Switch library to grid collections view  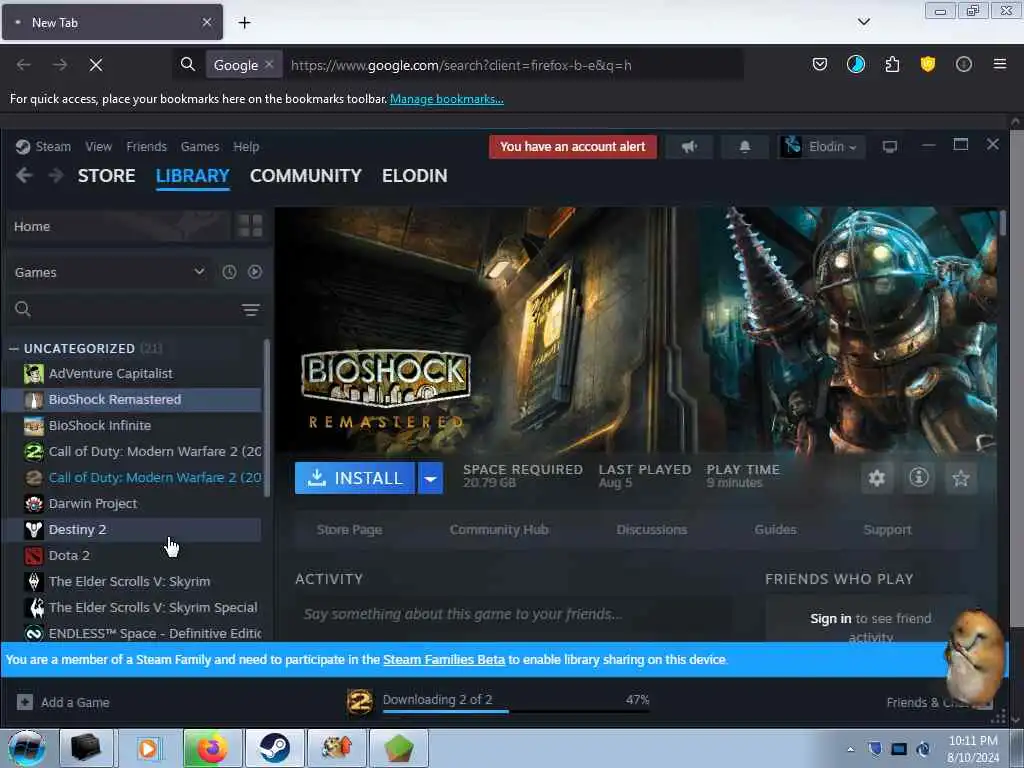click(250, 226)
